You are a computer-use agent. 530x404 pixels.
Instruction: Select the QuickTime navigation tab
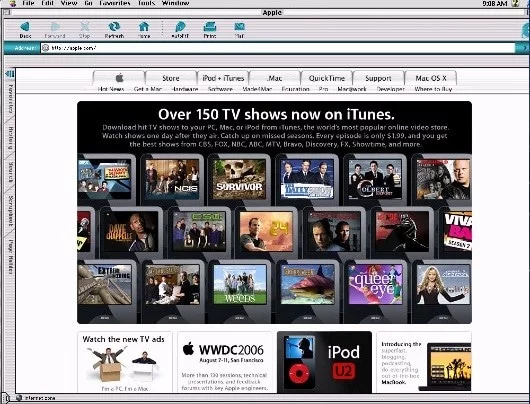(x=327, y=78)
